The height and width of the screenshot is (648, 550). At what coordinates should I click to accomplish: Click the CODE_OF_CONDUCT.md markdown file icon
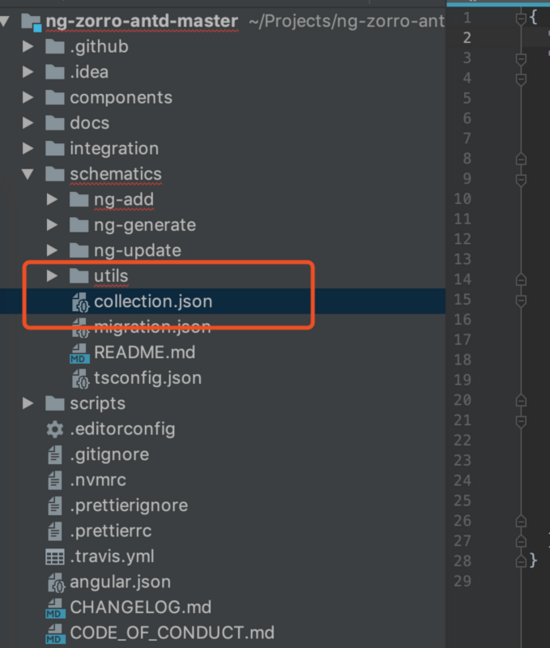point(55,634)
